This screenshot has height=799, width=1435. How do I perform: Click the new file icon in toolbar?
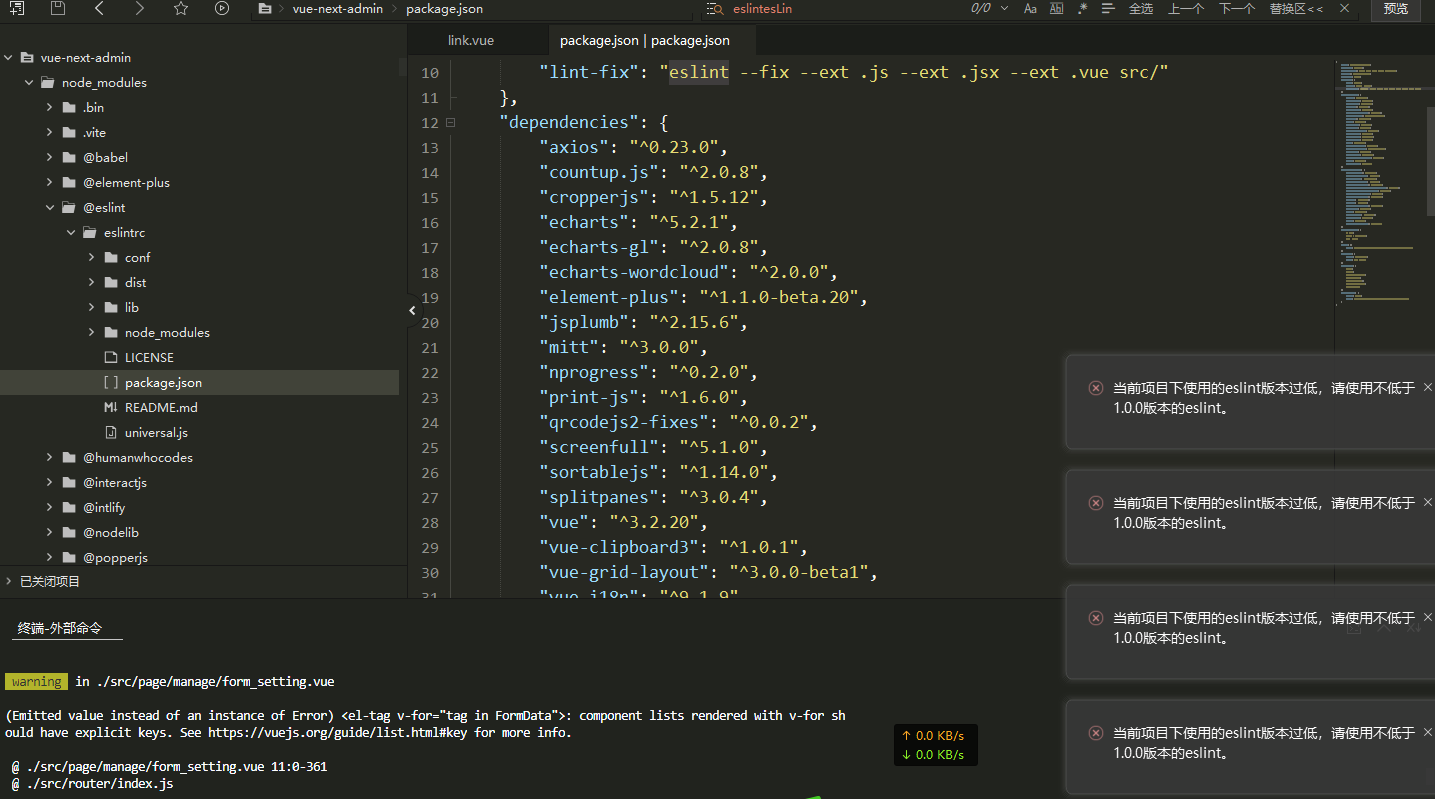click(16, 8)
